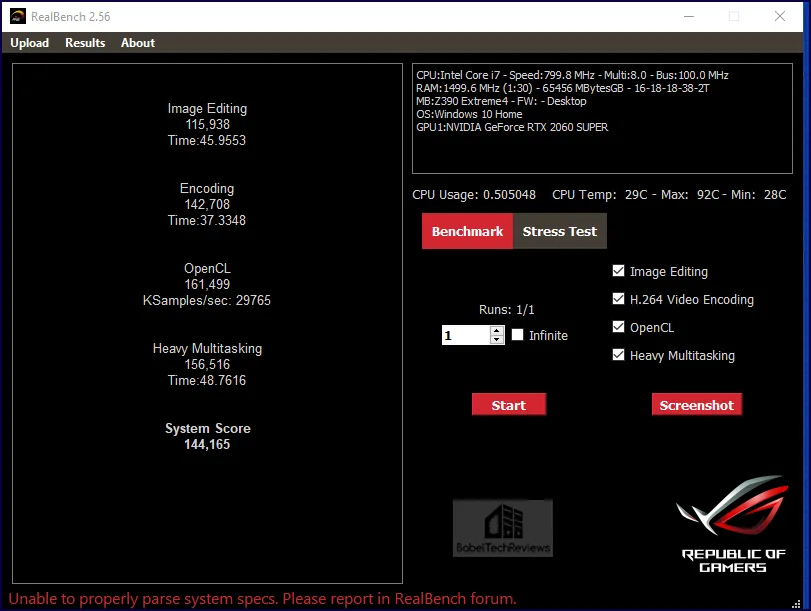Minimize the RealBench window
Viewport: 811px width, 611px height.
[x=689, y=17]
